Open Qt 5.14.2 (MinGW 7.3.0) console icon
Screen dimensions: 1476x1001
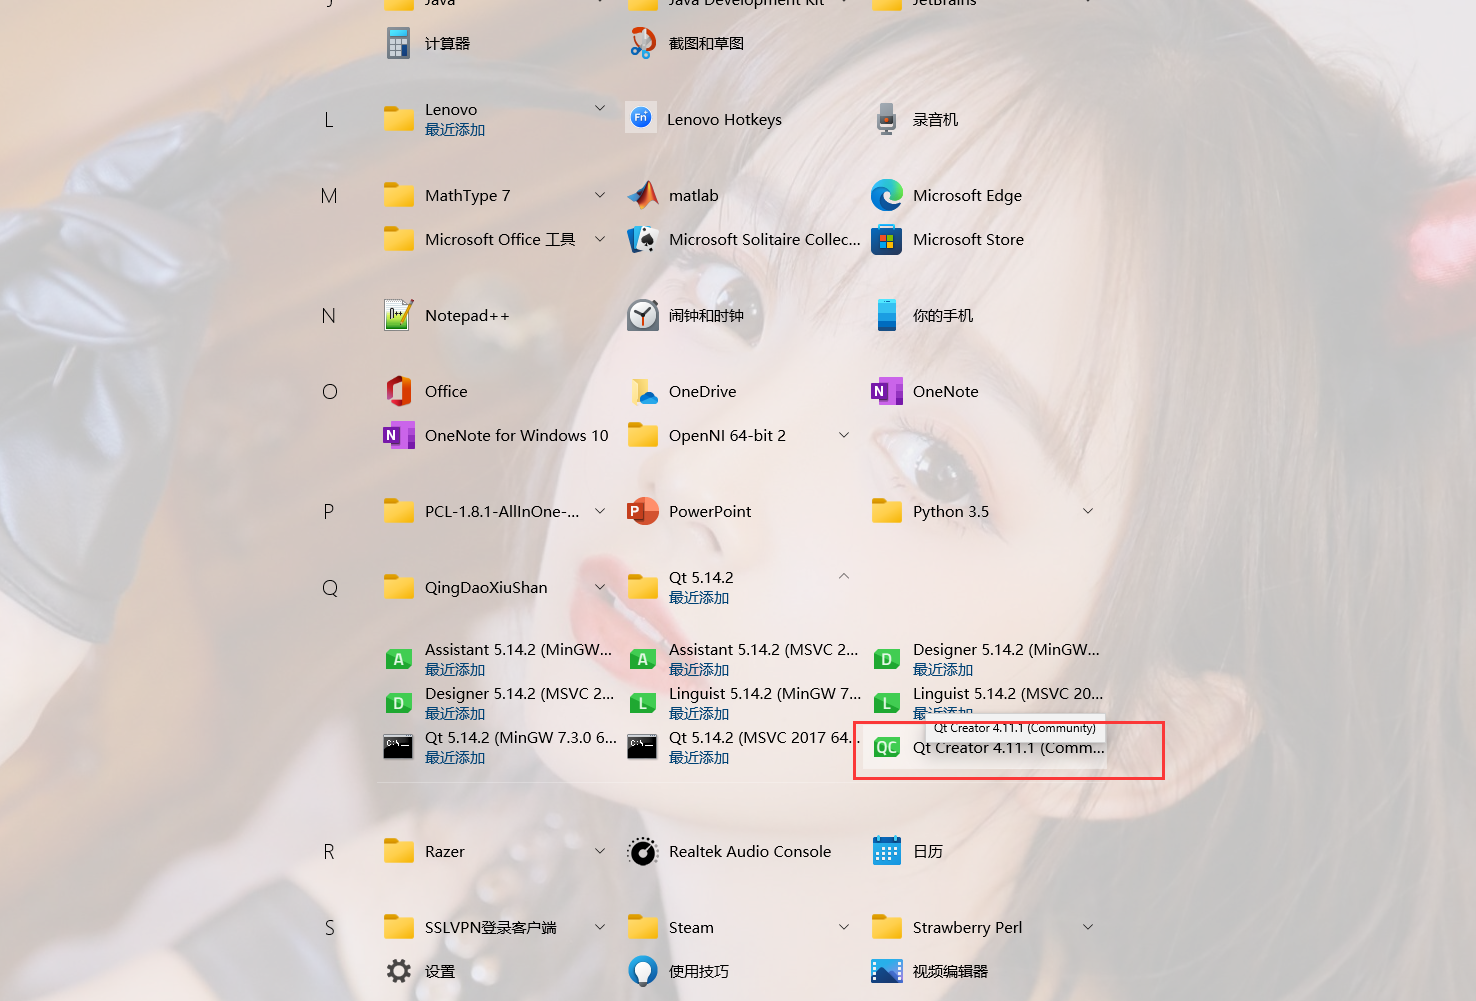coord(398,747)
